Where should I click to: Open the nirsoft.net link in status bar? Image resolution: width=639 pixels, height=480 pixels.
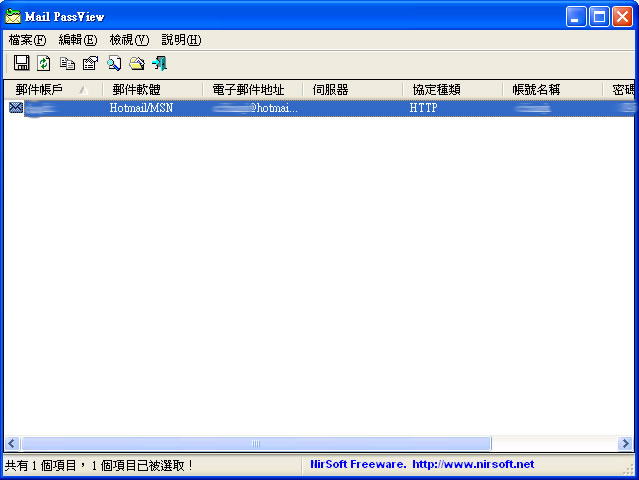472,465
